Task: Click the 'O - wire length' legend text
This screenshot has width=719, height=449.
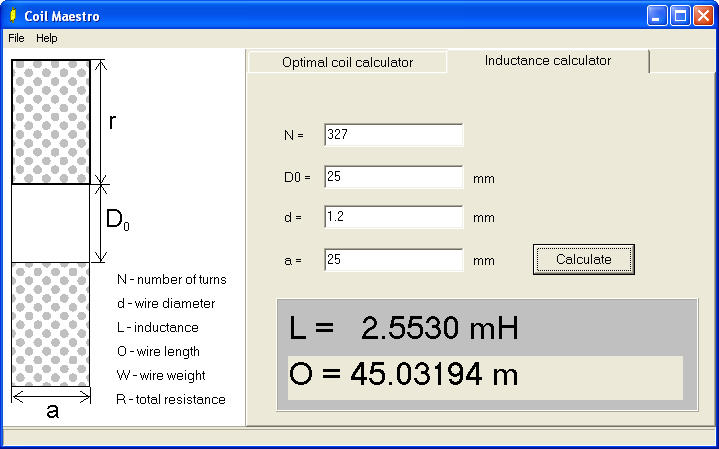Action: [159, 352]
